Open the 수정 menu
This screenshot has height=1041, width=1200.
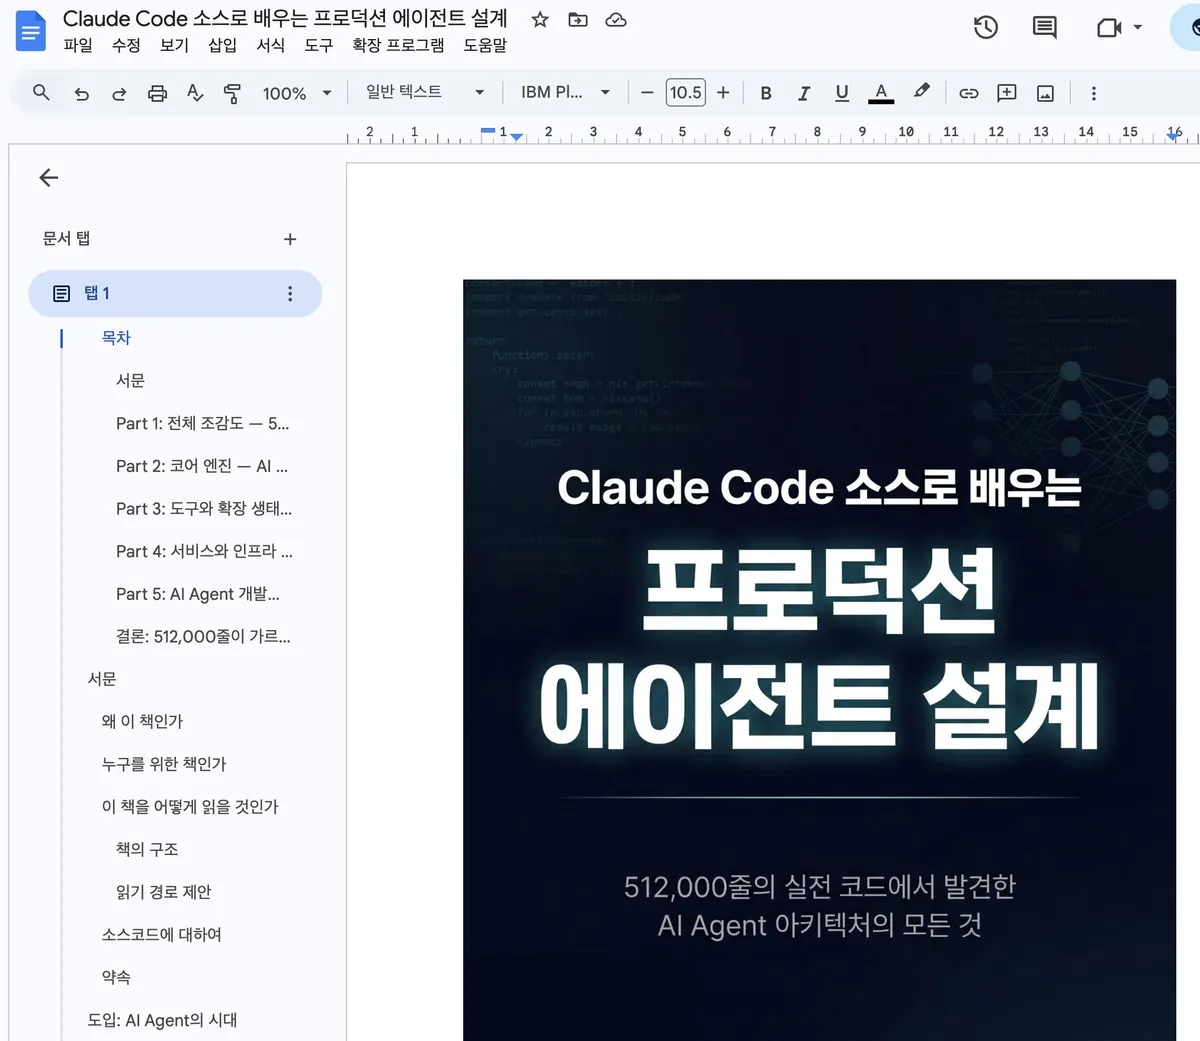pos(126,45)
